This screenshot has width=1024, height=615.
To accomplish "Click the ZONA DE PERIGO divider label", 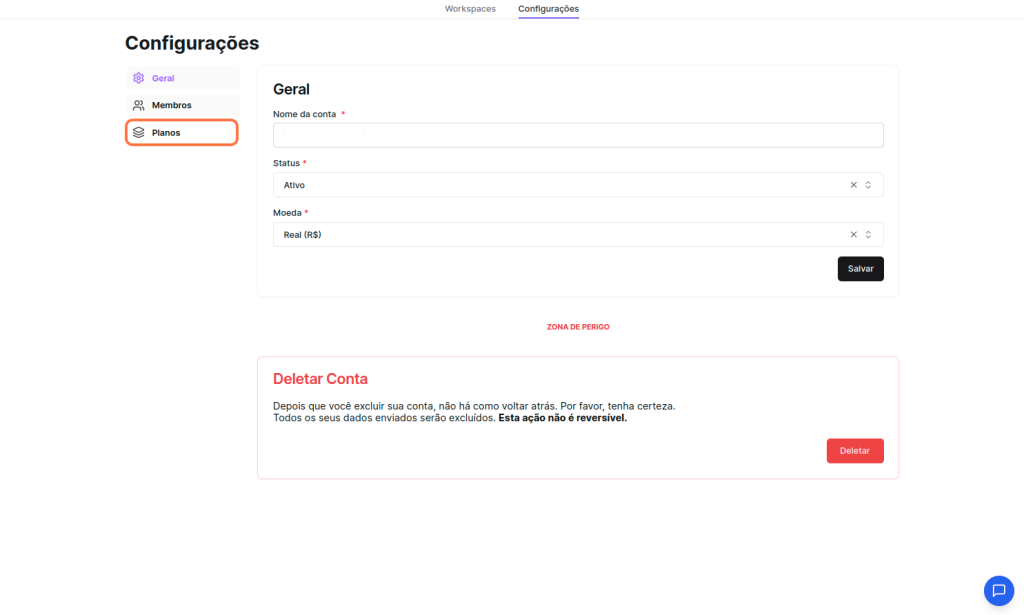I will (x=578, y=327).
